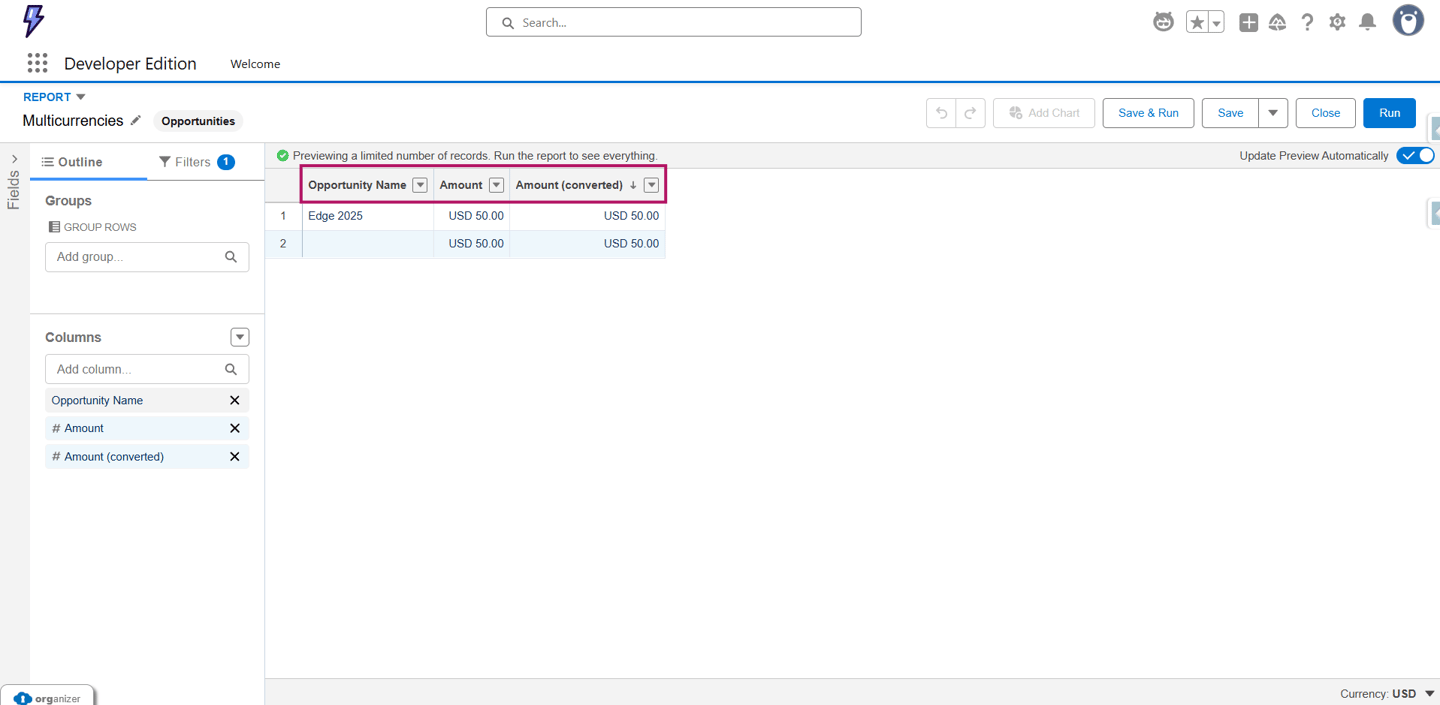Switch to the Filters tab
This screenshot has width=1440, height=705.
197,162
